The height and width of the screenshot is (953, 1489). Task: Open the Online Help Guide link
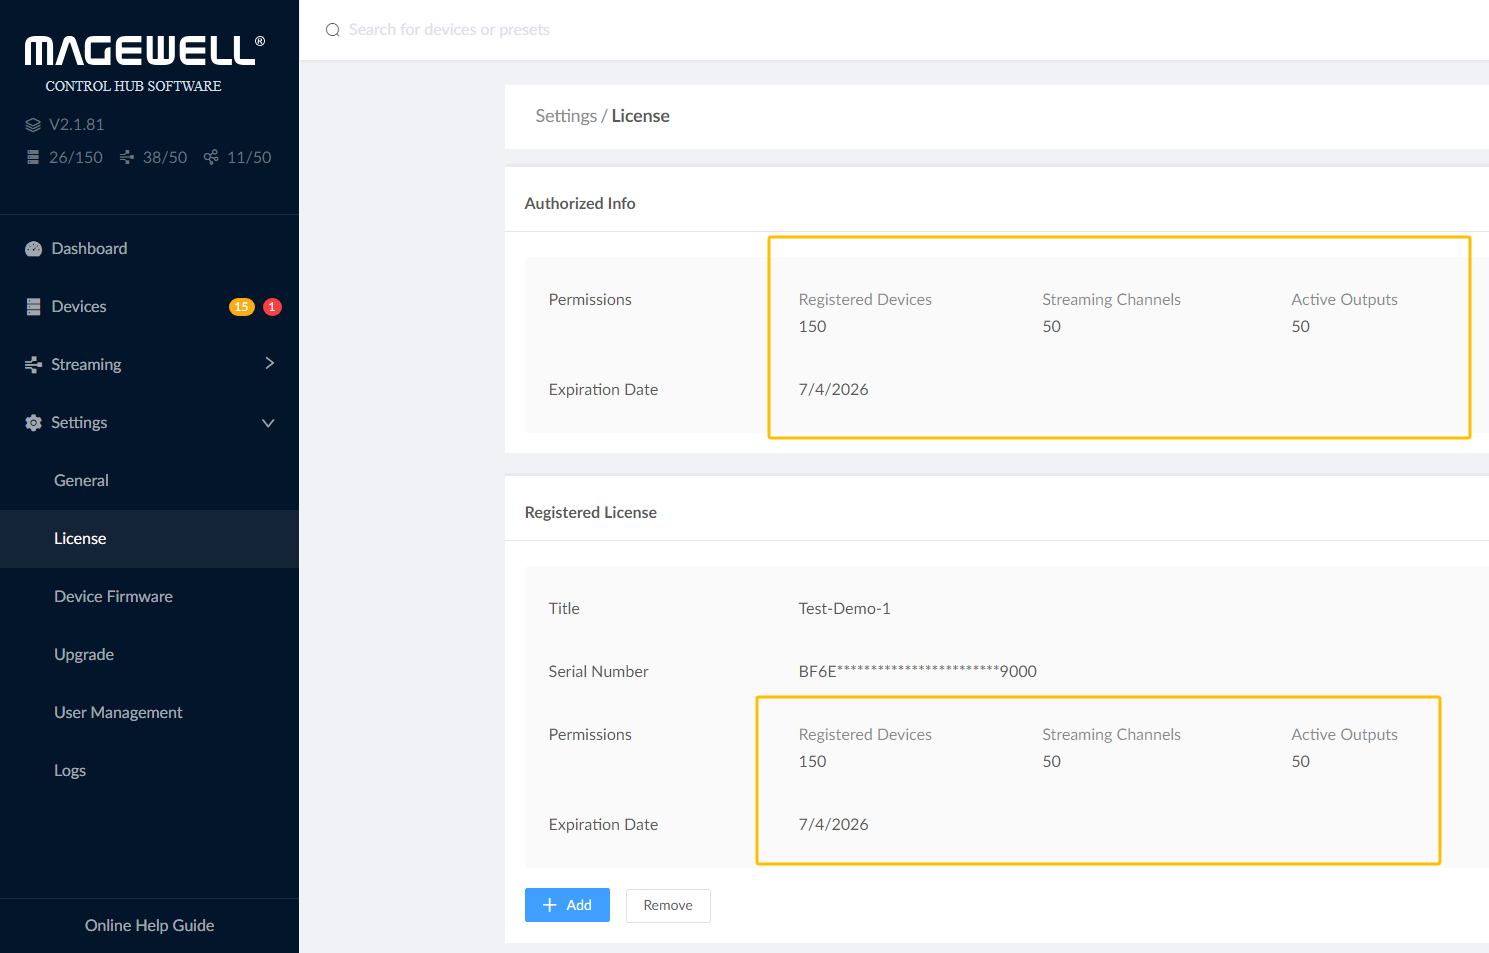coord(149,926)
